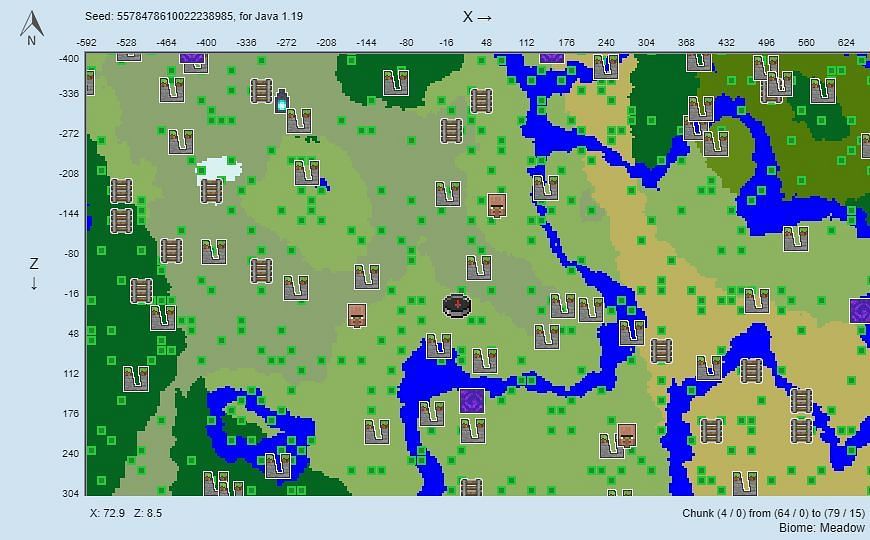Click the 304 Z-axis tick label
Image resolution: width=870 pixels, height=540 pixels.
(x=70, y=493)
